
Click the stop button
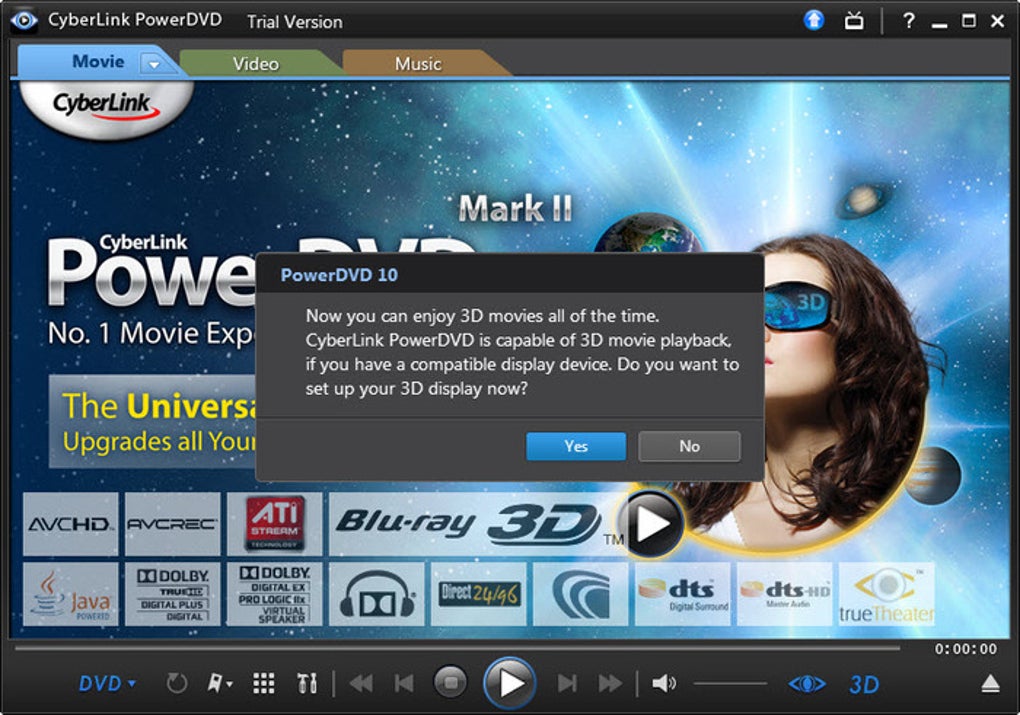click(x=450, y=682)
